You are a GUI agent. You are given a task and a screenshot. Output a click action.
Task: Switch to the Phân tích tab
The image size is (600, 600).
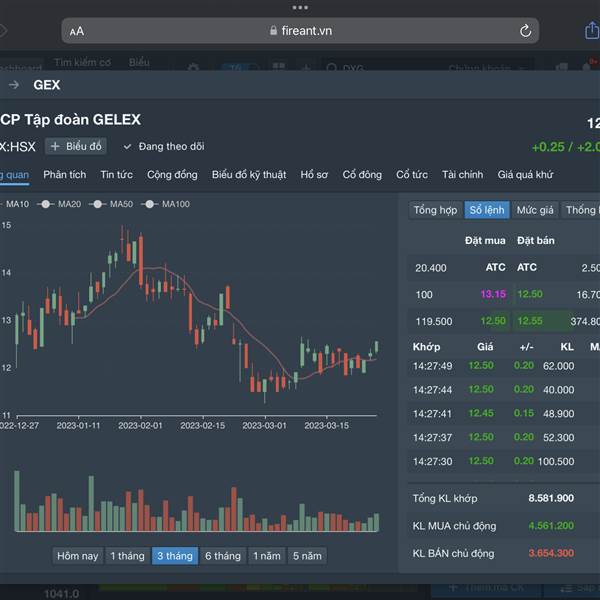tap(65, 175)
